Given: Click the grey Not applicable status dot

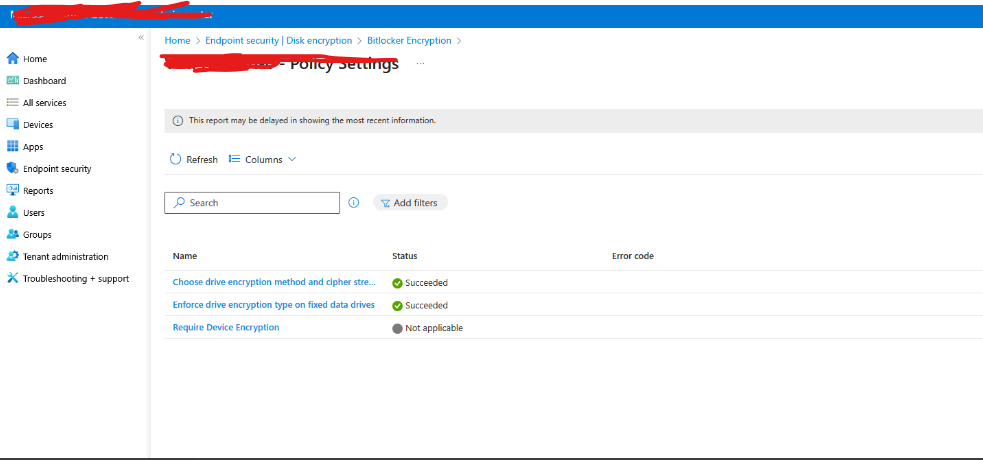Looking at the screenshot, I should click(397, 328).
